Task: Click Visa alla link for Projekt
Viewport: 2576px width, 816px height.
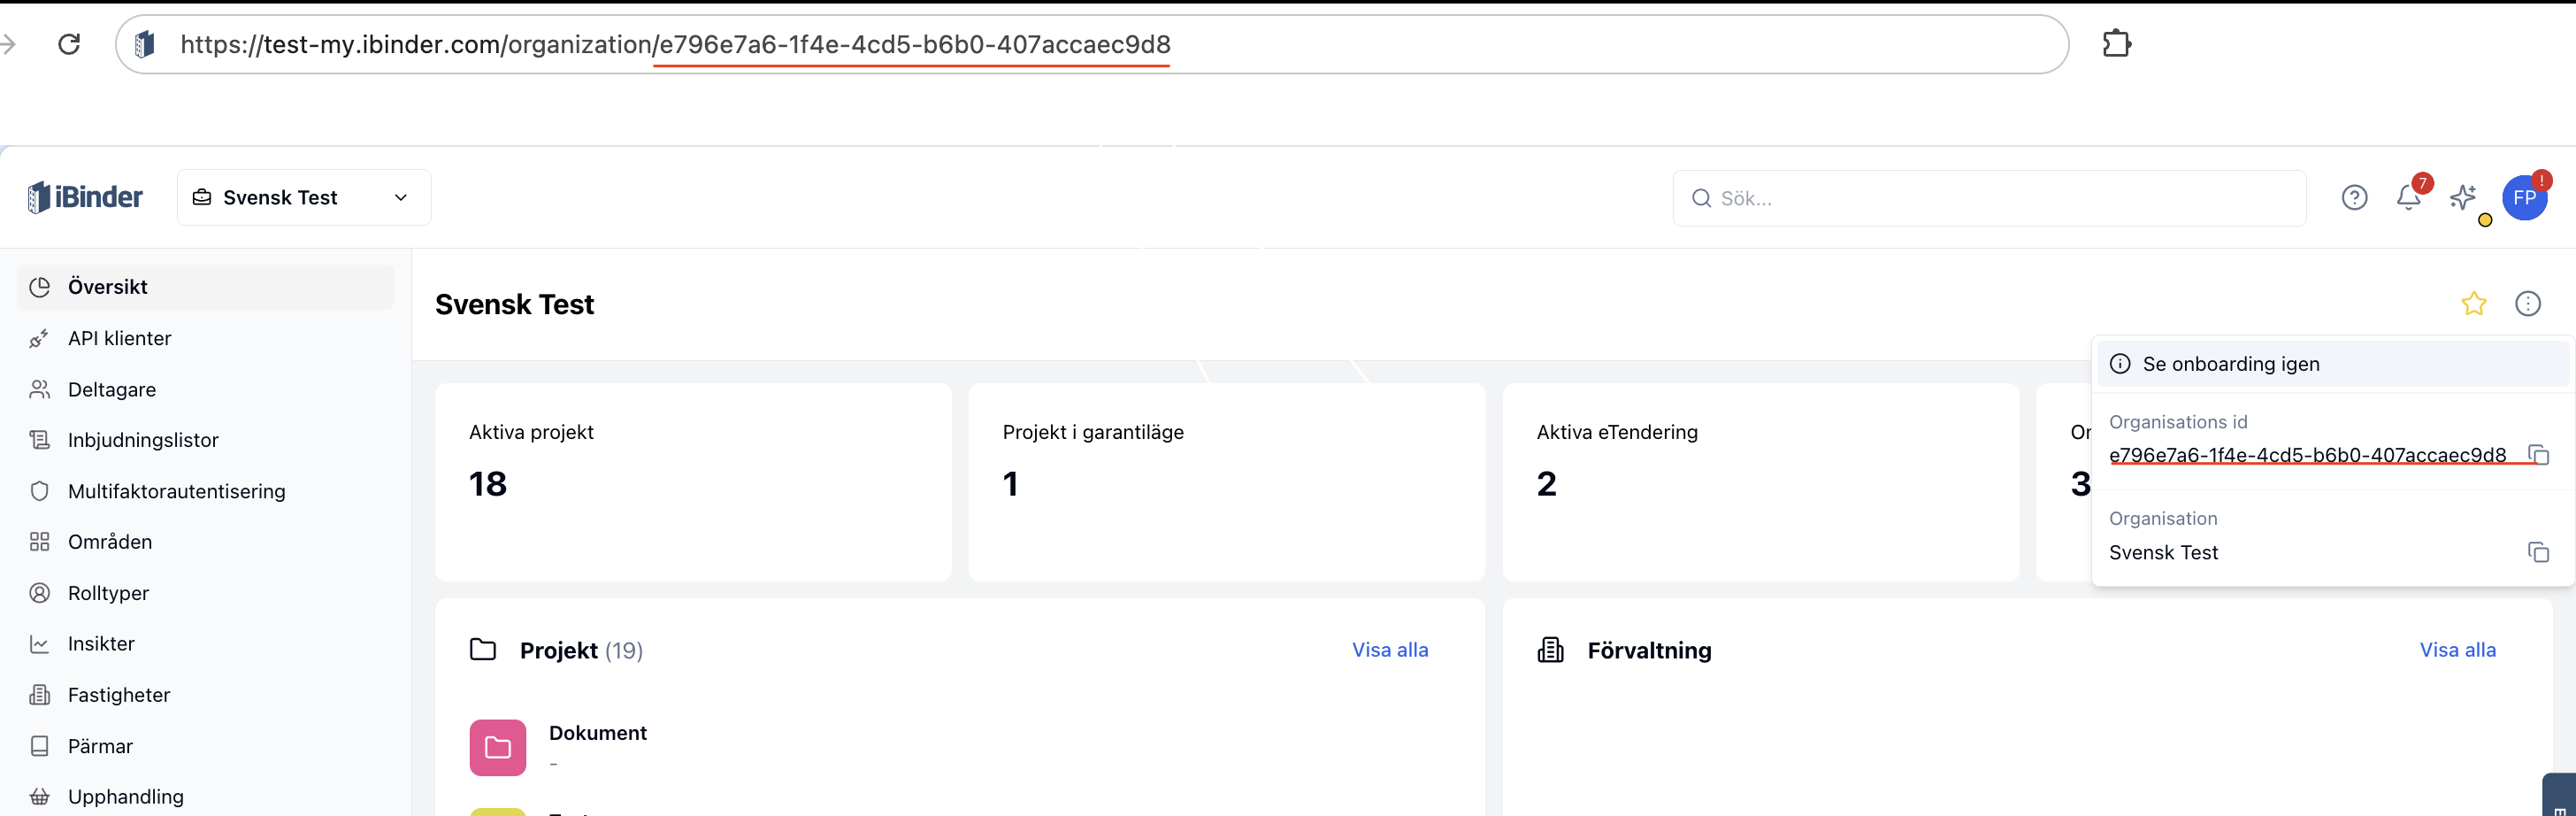Action: click(1390, 650)
